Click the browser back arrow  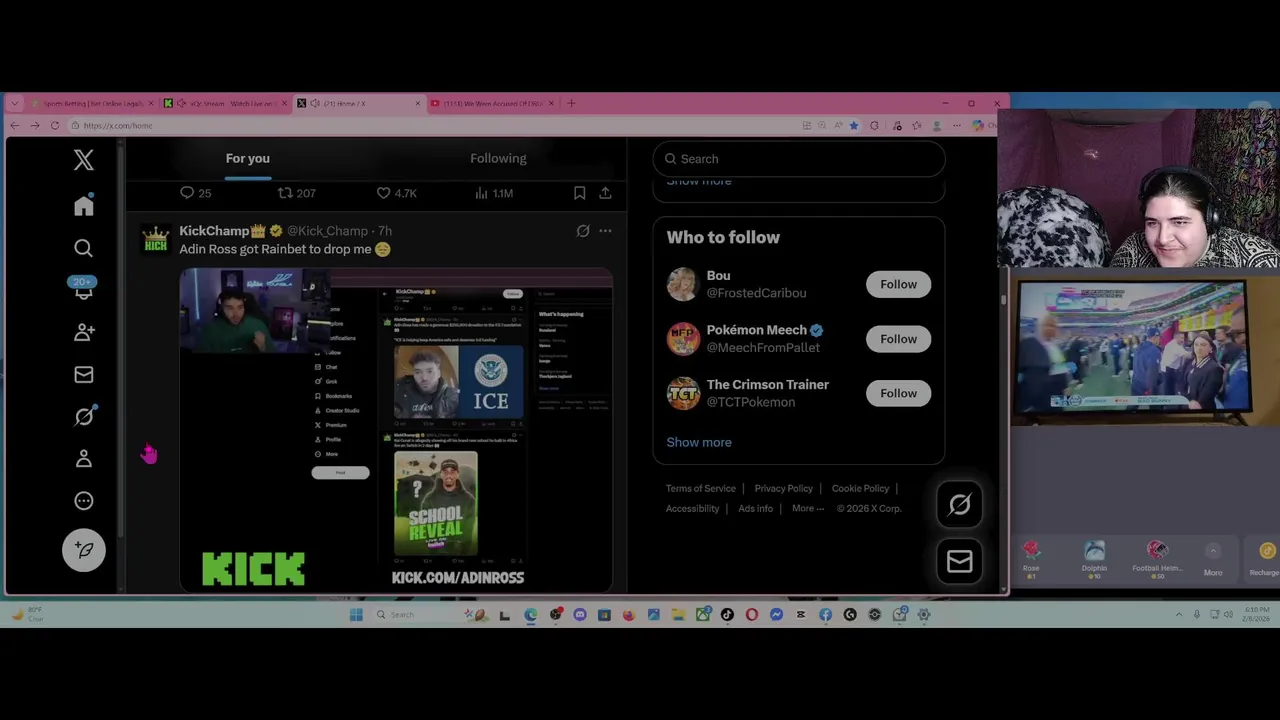point(14,125)
